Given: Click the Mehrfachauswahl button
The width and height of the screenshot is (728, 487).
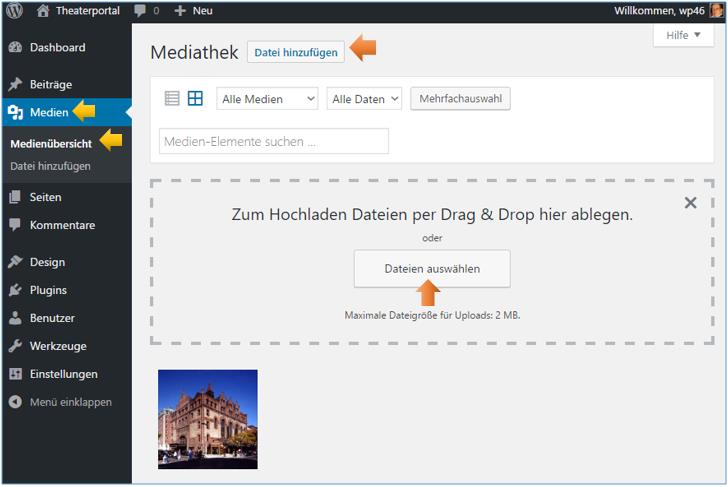Looking at the screenshot, I should 460,99.
